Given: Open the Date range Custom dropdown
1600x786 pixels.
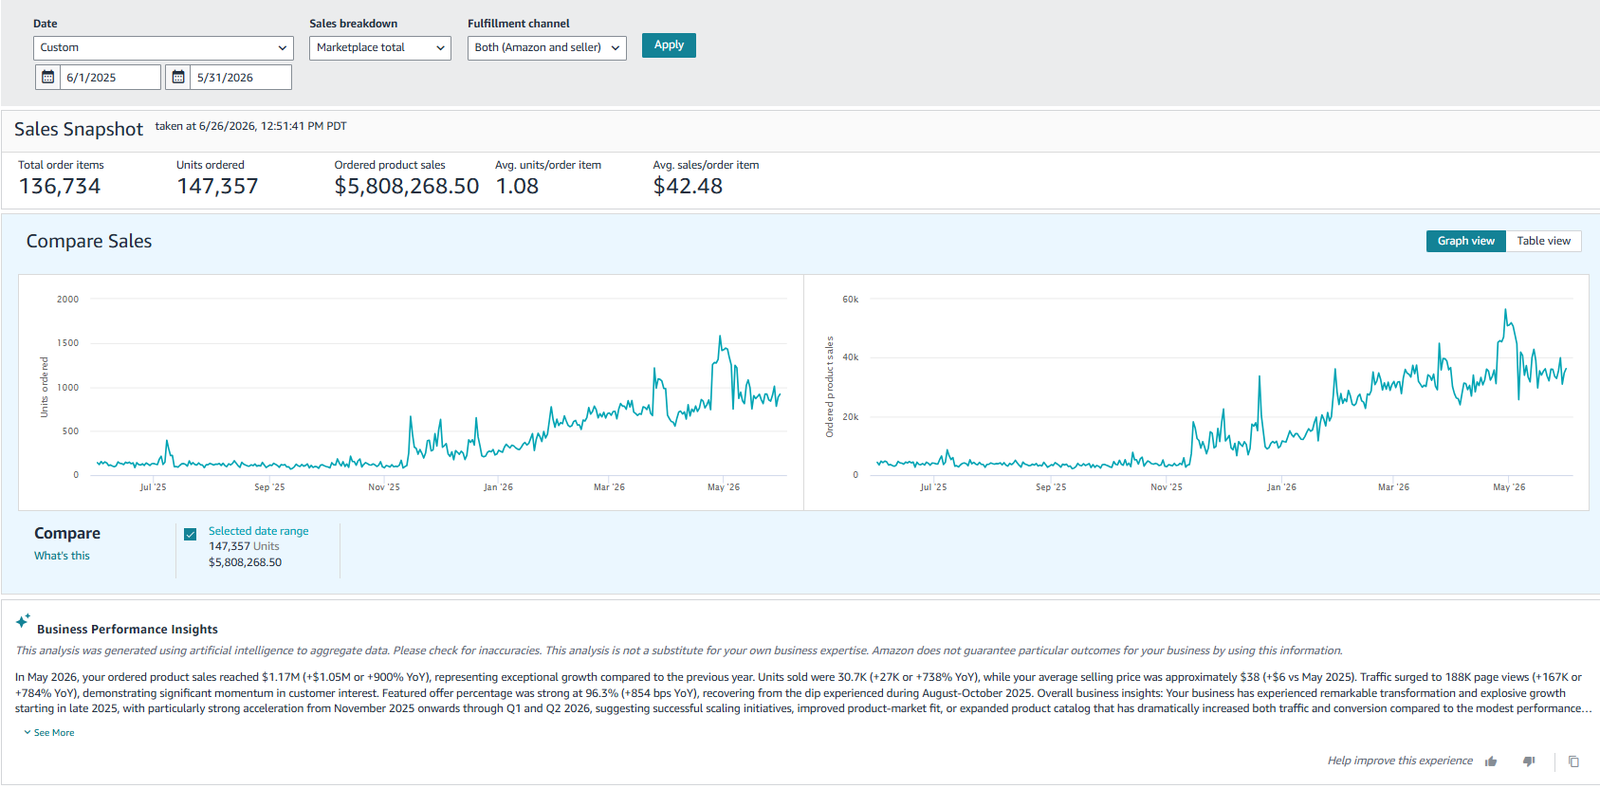Looking at the screenshot, I should 163,48.
